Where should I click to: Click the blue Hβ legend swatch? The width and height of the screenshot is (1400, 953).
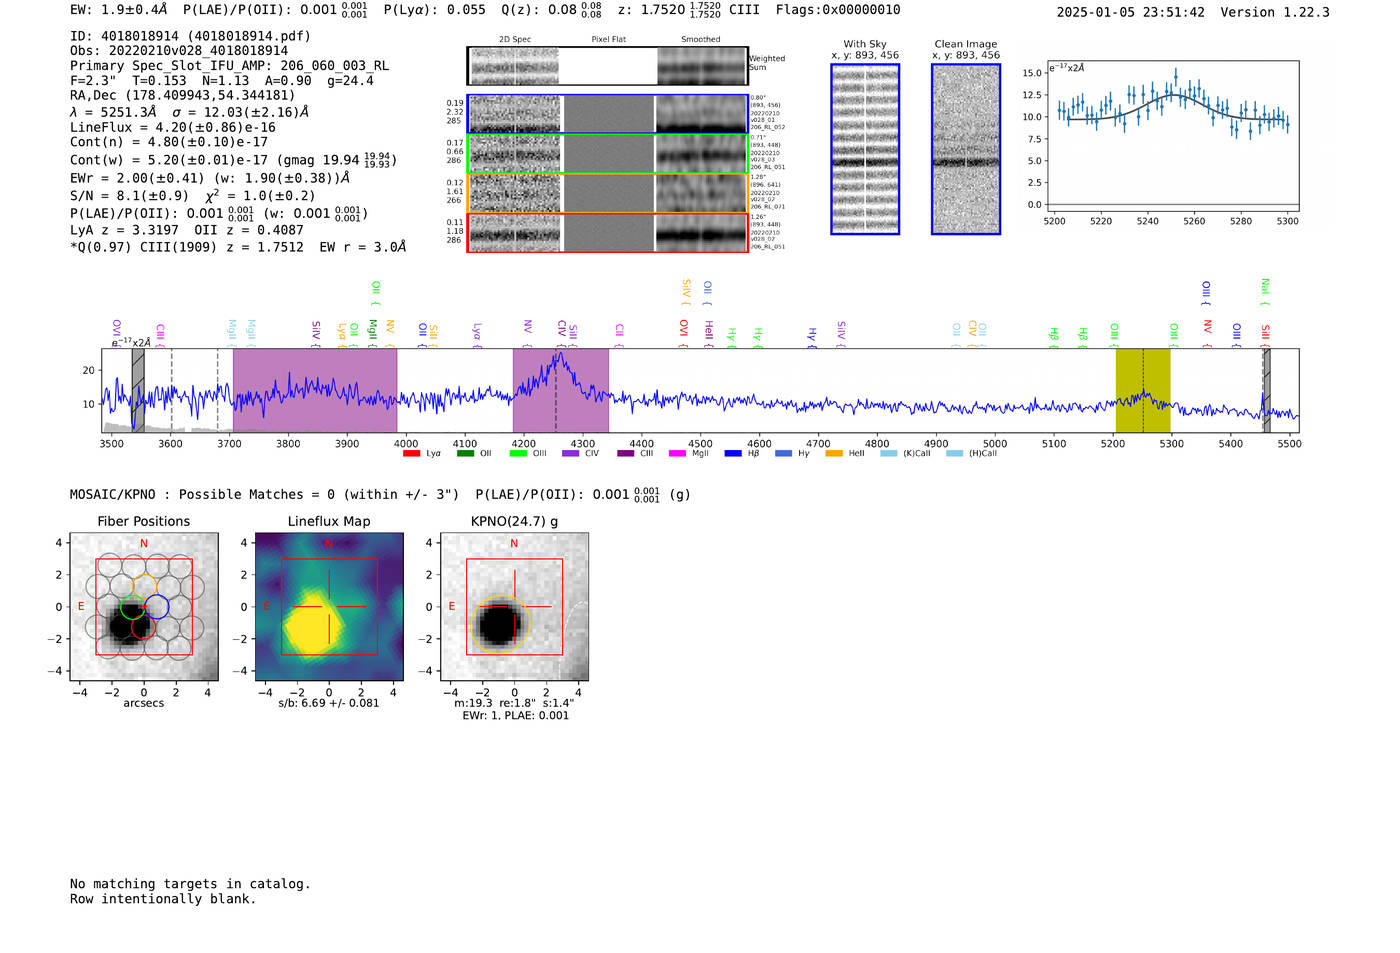733,453
